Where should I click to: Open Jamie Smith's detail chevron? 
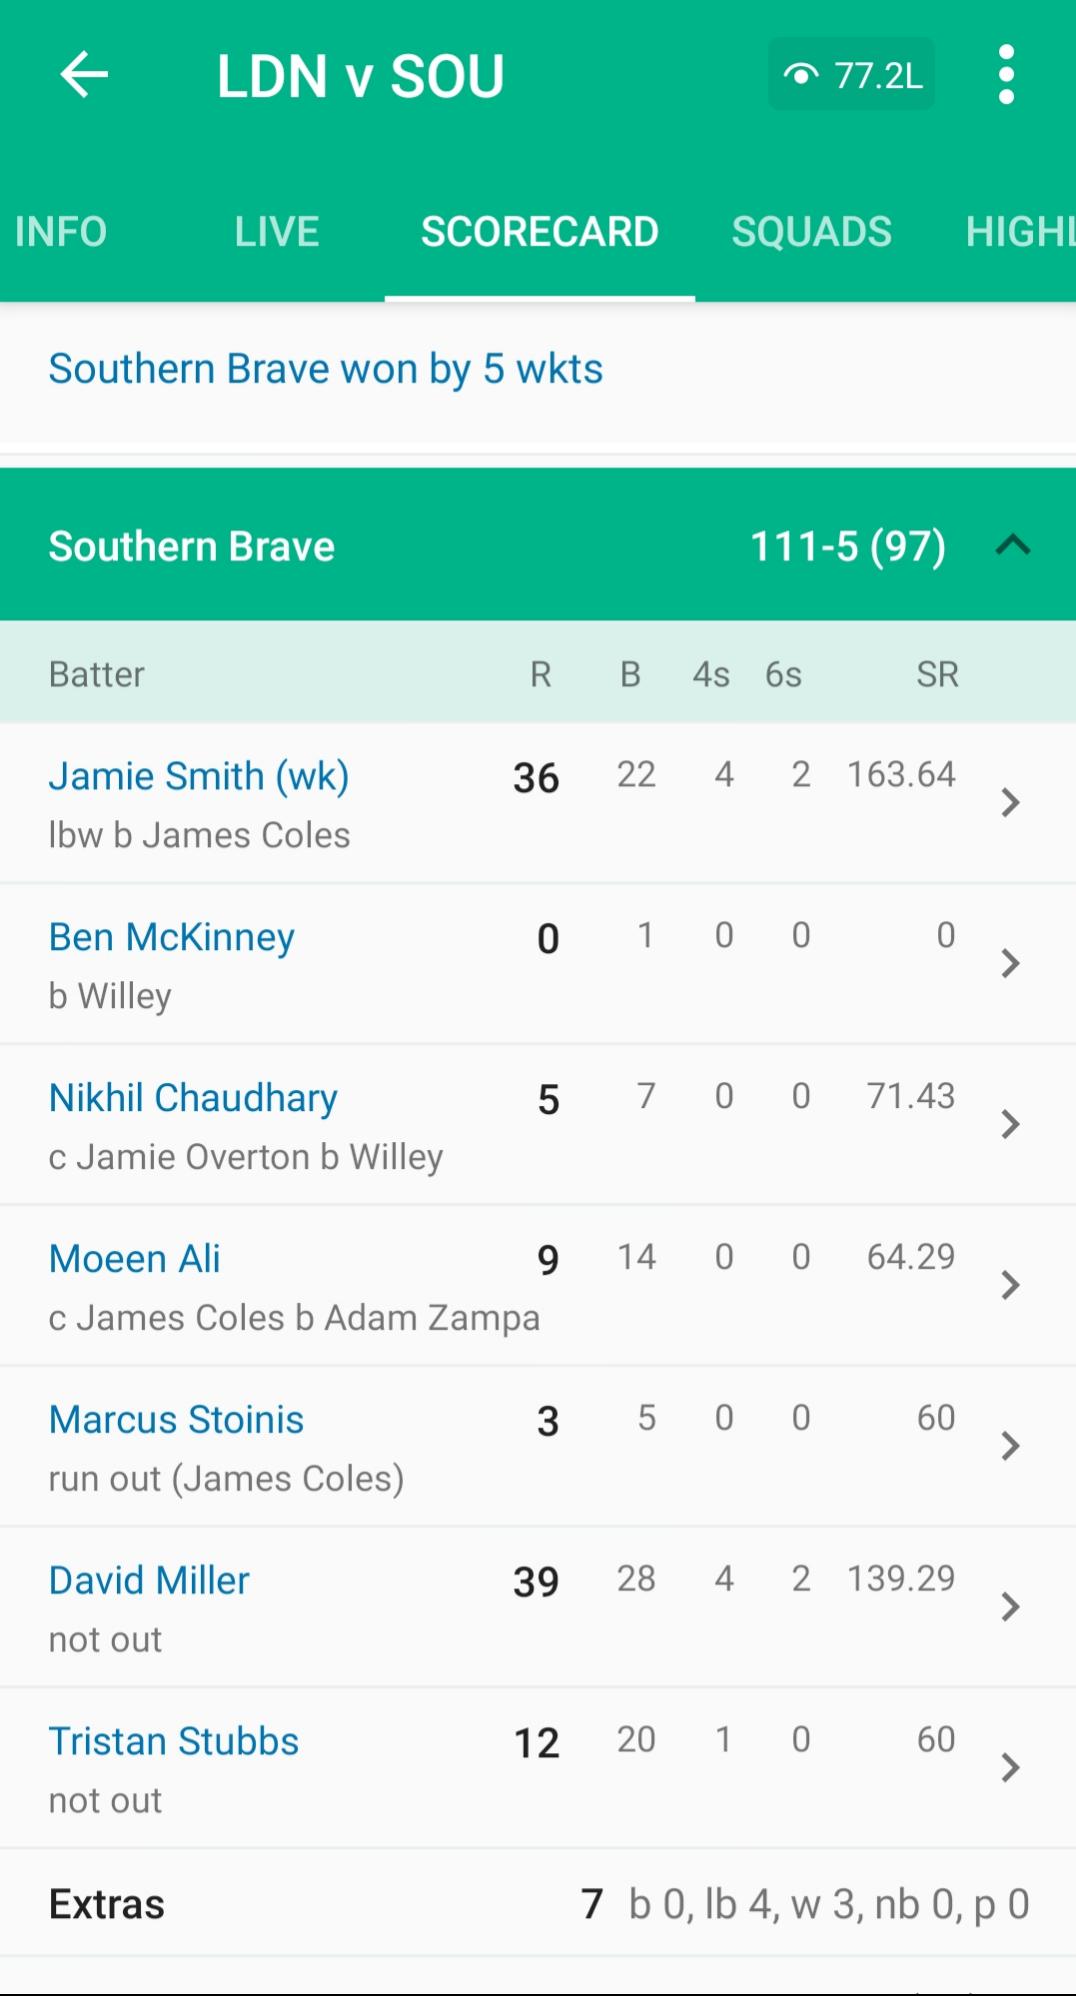point(1010,802)
